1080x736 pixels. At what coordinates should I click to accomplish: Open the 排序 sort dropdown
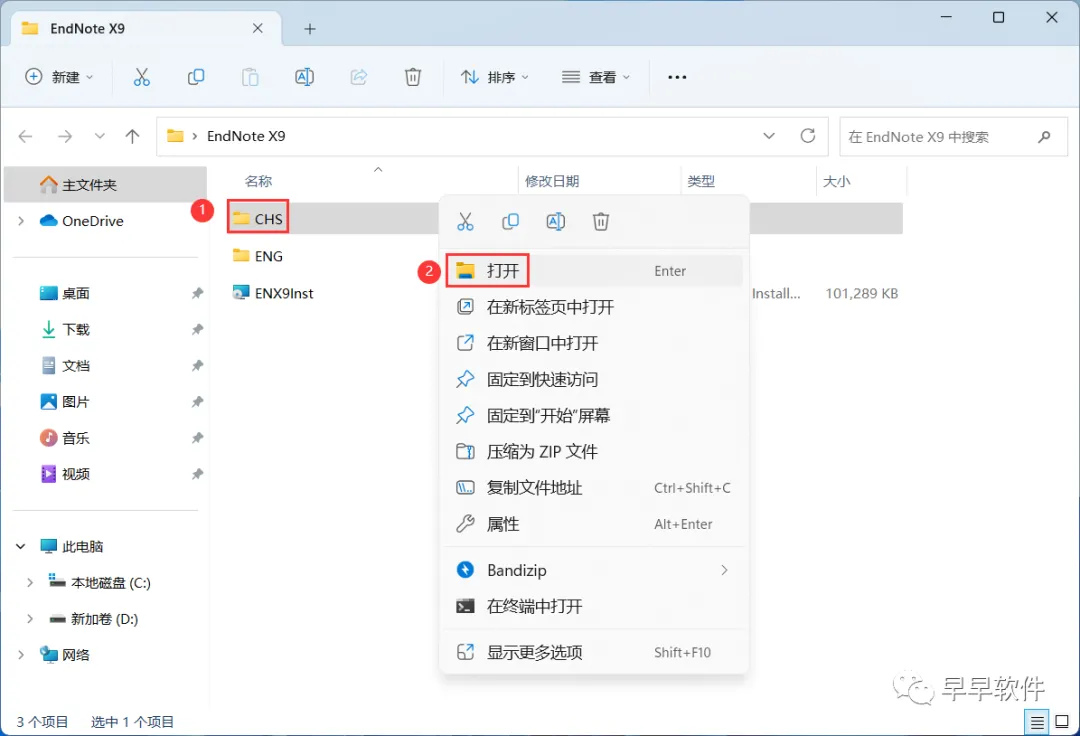(x=495, y=77)
